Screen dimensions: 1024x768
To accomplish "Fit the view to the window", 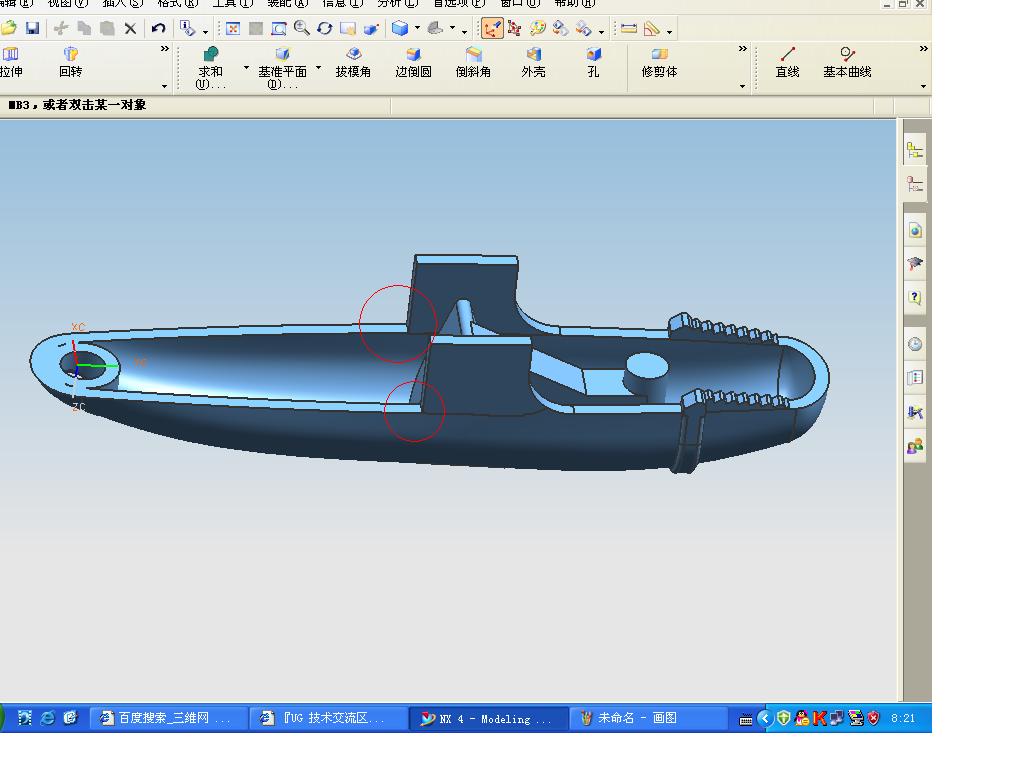I will (x=232, y=28).
